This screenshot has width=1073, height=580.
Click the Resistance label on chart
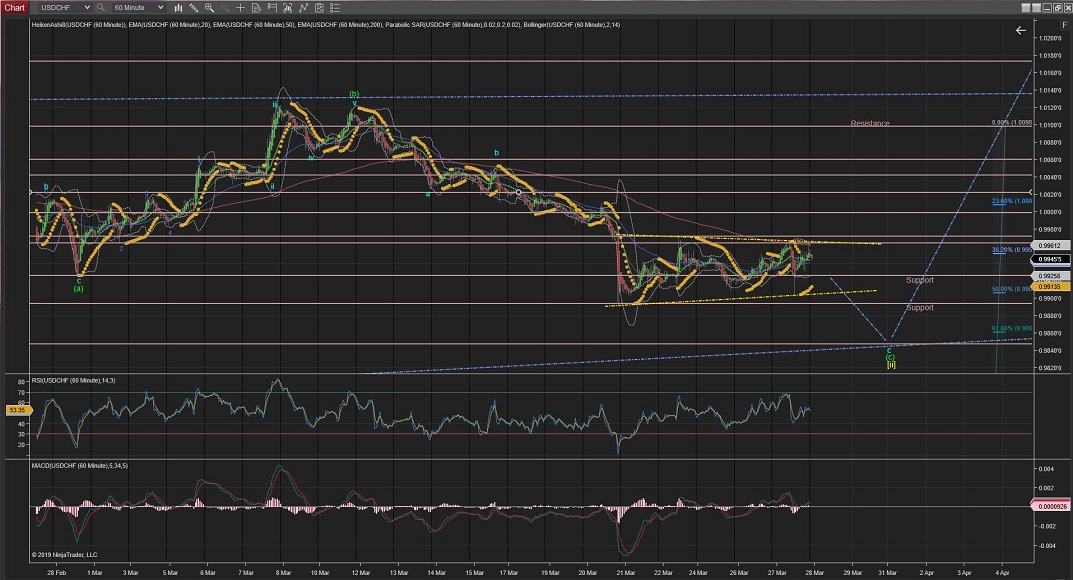click(869, 123)
